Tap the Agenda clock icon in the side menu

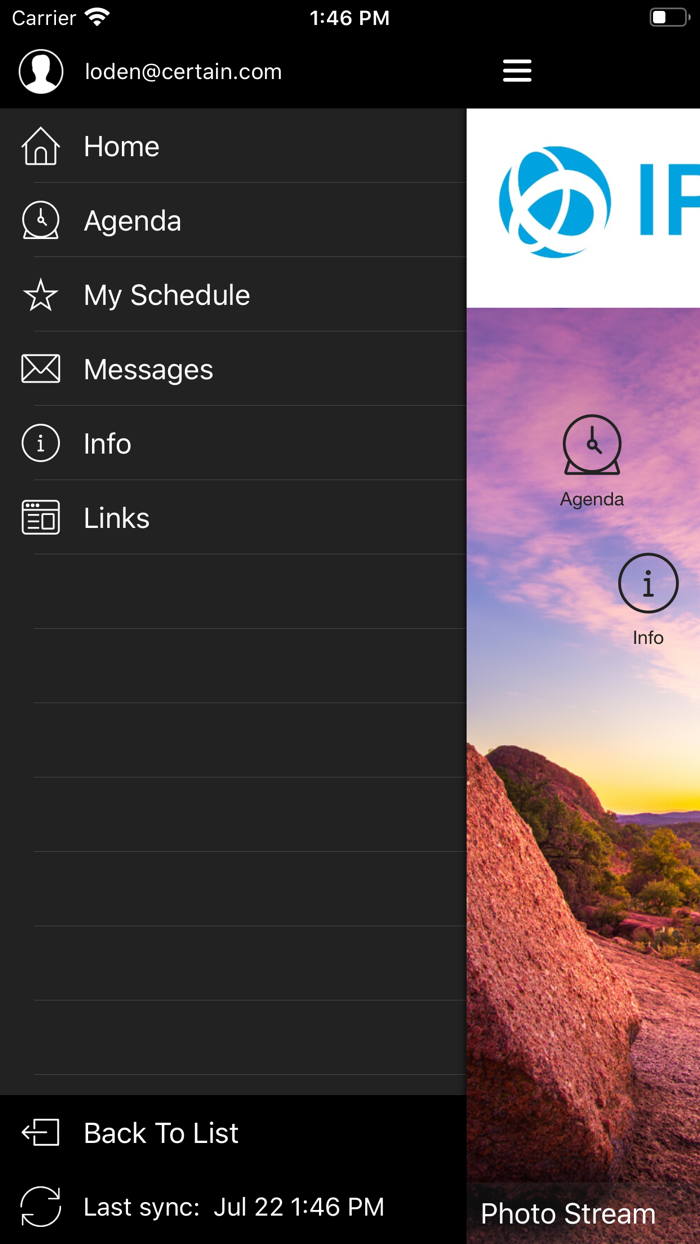click(41, 221)
